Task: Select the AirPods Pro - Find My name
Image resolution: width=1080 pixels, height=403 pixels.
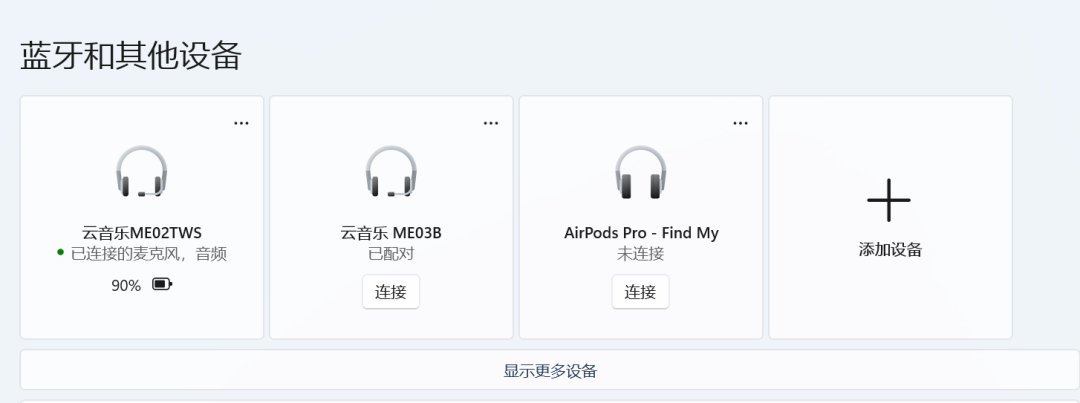Action: 641,233
